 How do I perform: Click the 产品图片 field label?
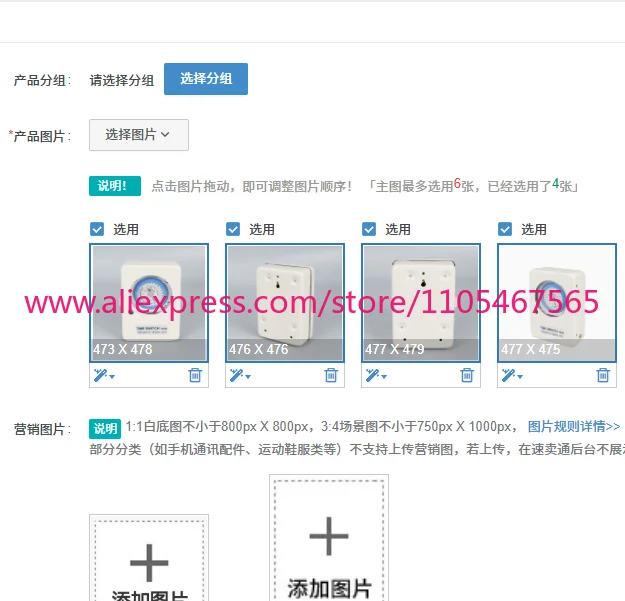tap(40, 136)
